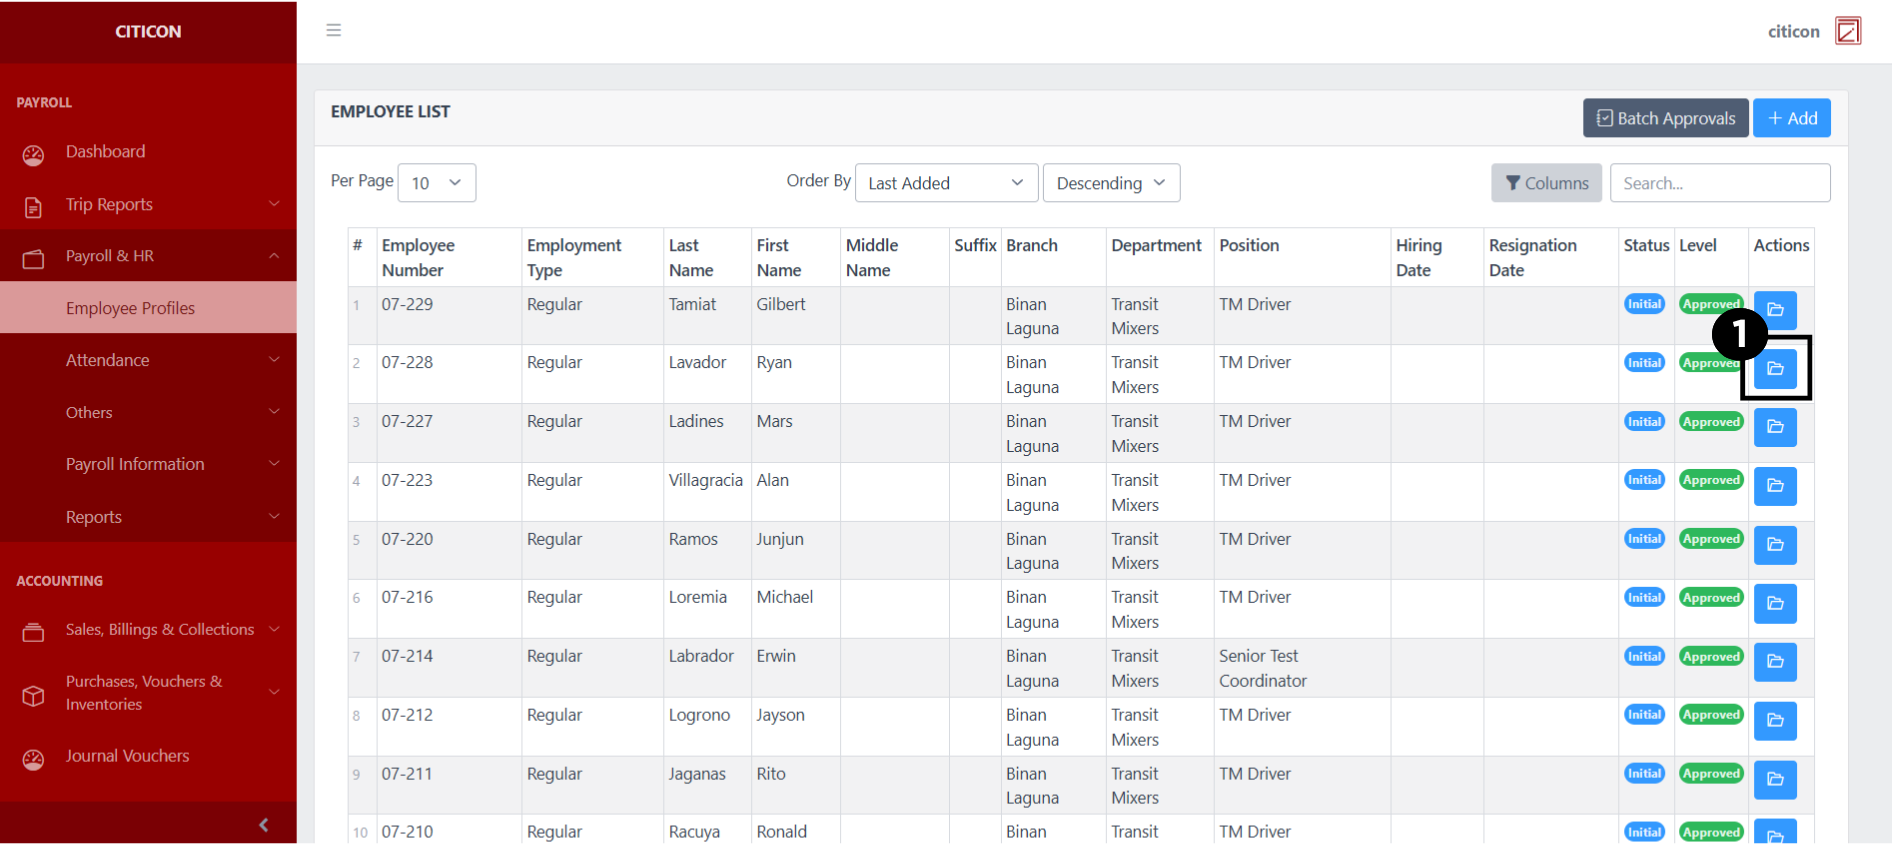The height and width of the screenshot is (845, 1892).
Task: Collapse sidebar with bottom chevron arrow
Action: 263,825
